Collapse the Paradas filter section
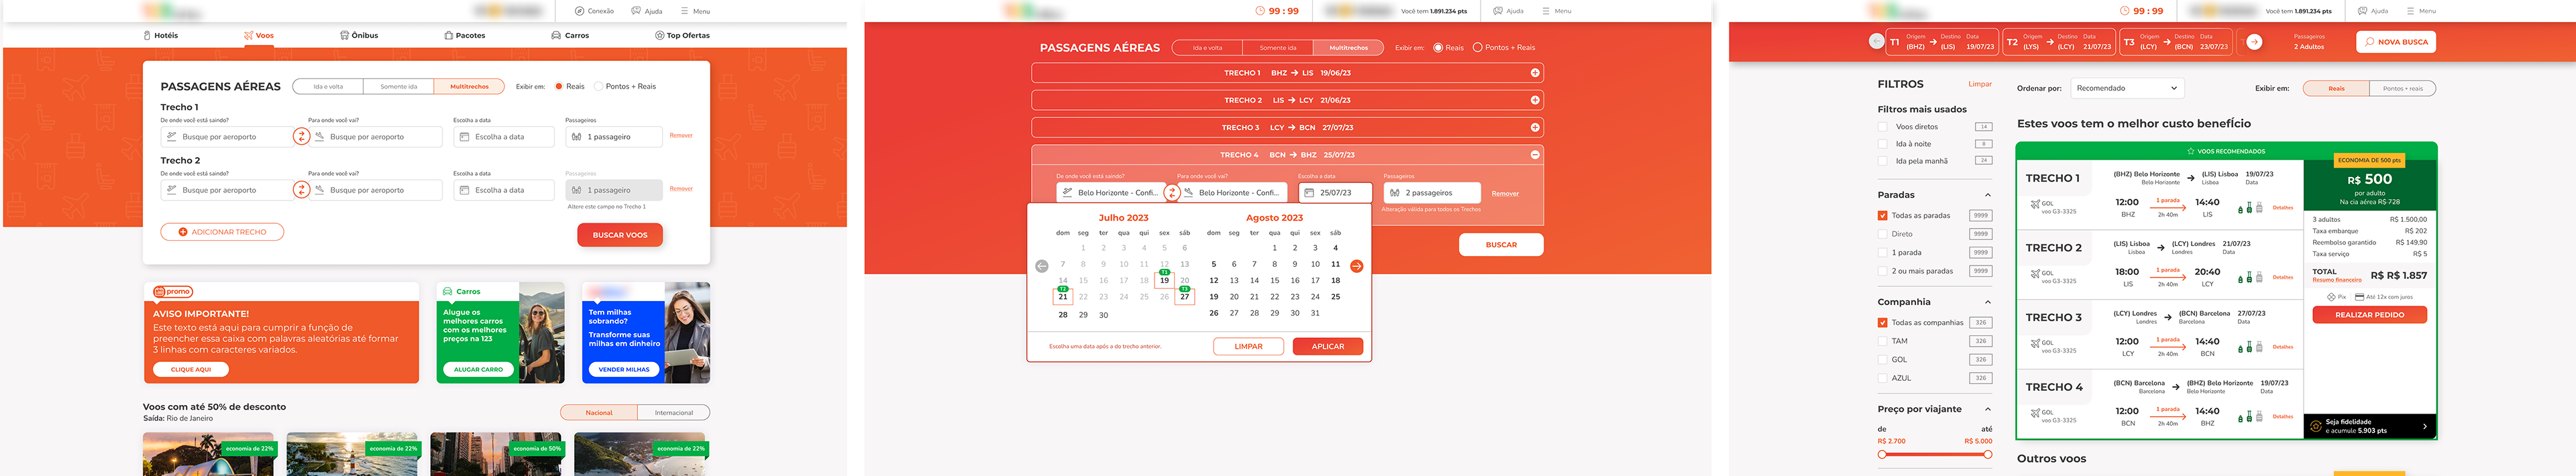Viewport: 2576px width, 476px height. coord(1987,195)
